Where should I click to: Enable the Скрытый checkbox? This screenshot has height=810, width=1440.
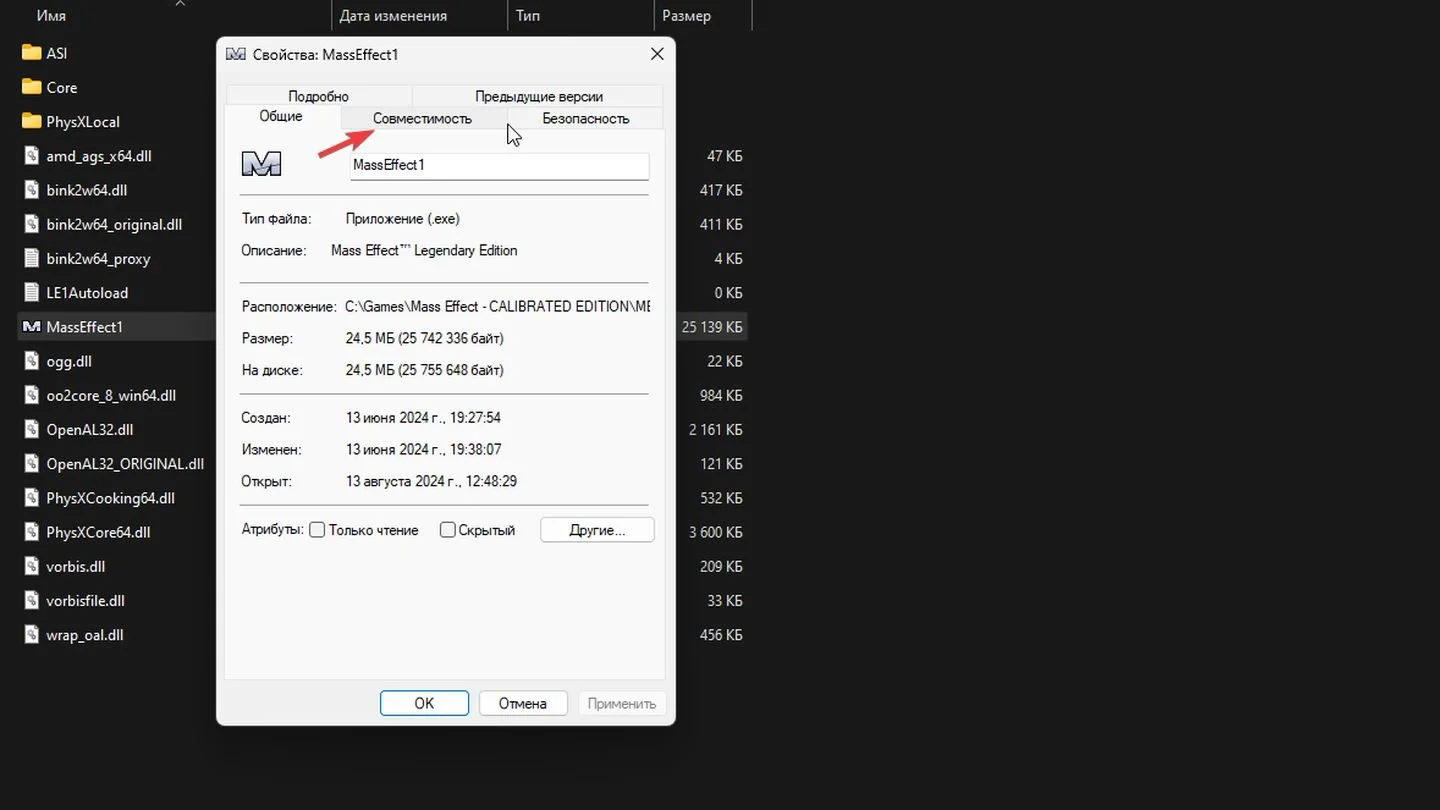(x=448, y=530)
